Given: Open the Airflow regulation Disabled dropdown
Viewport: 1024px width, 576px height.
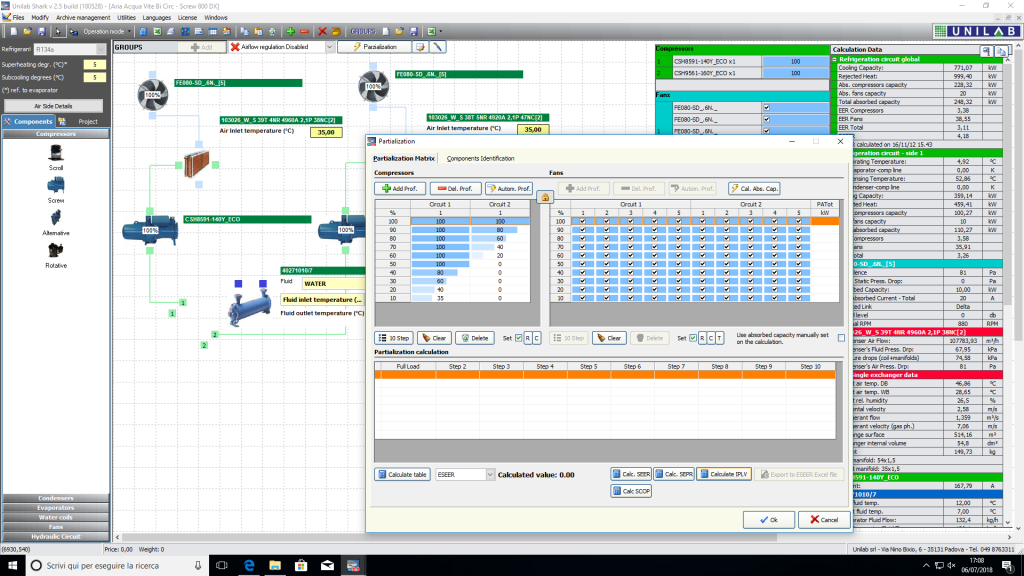Looking at the screenshot, I should (x=331, y=46).
